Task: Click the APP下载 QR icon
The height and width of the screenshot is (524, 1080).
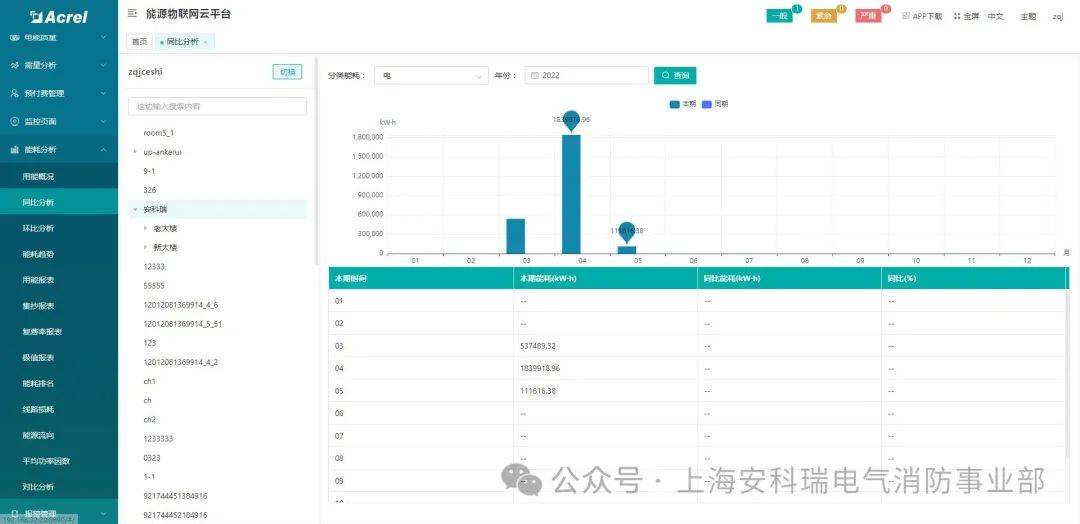Action: click(x=906, y=16)
